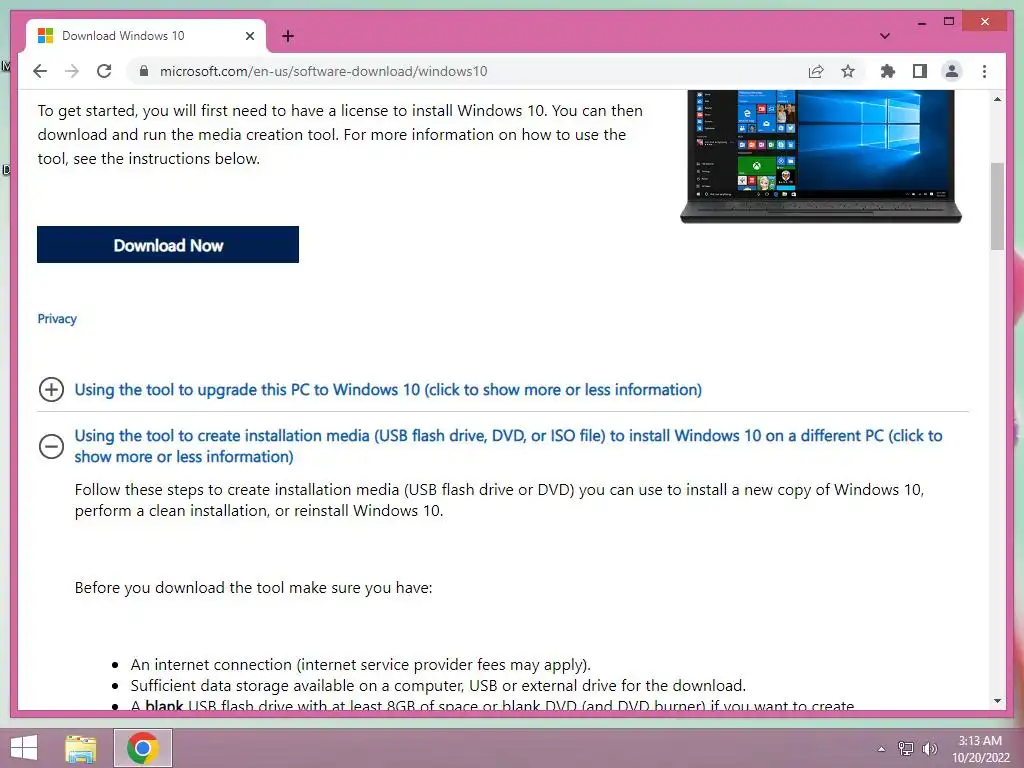Open Chrome's three-dot menu

coord(984,71)
